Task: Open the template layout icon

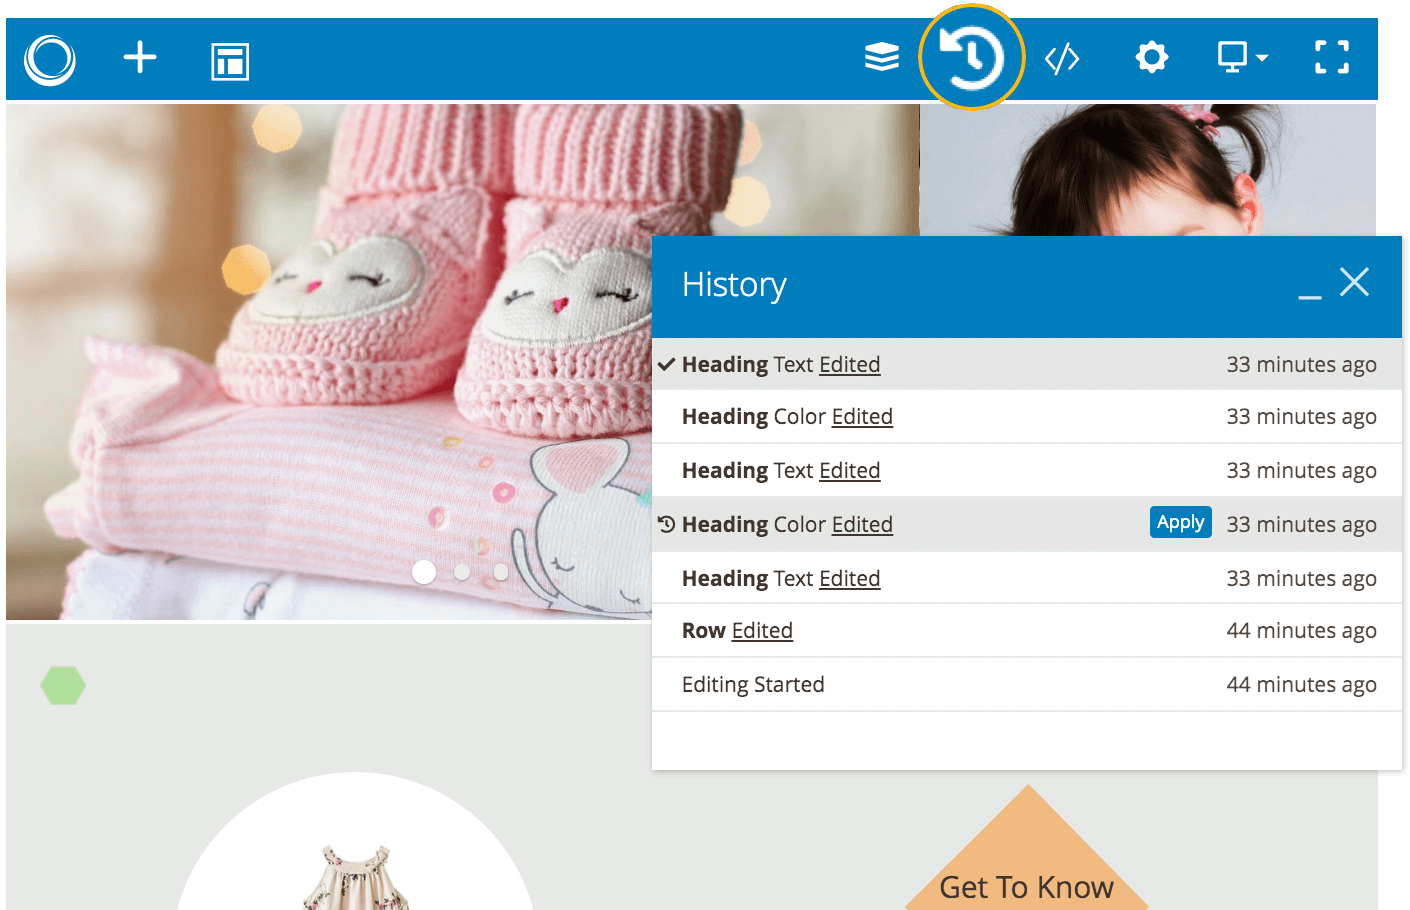Action: point(230,61)
